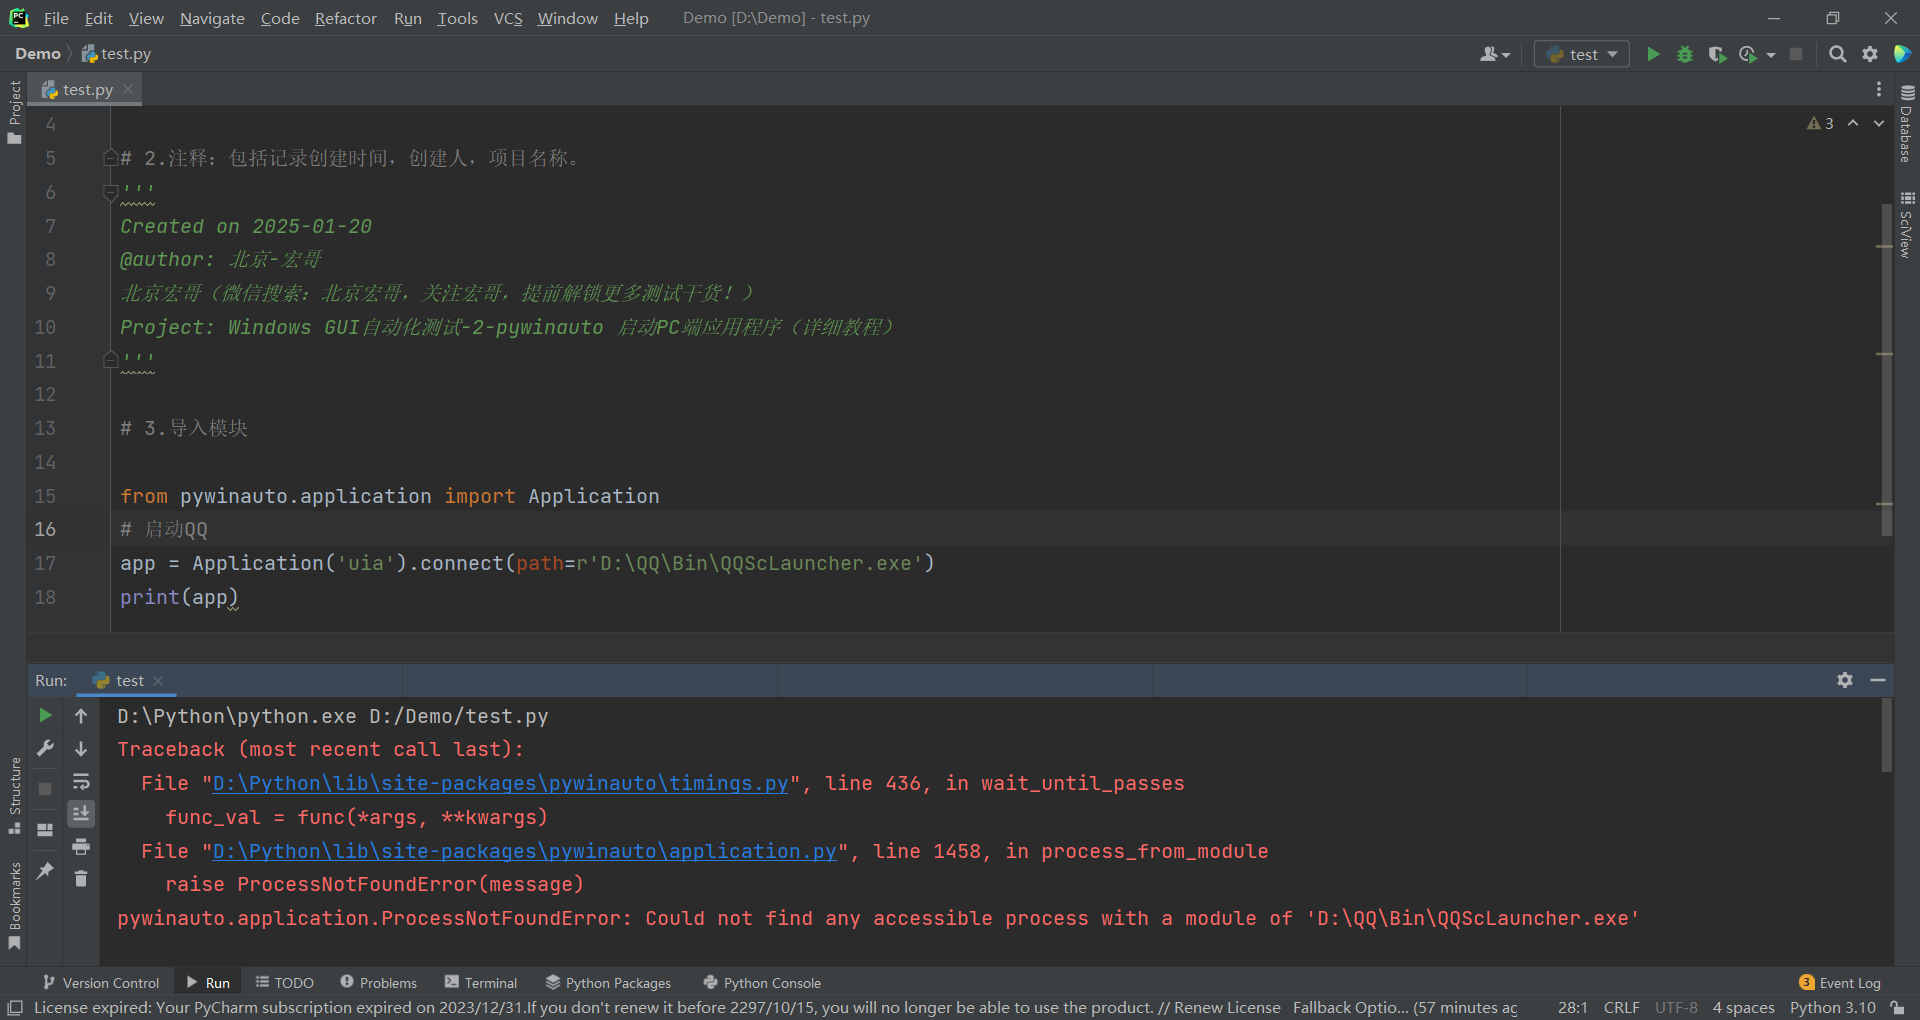Switch to the Terminal tab
1920x1020 pixels.
481,983
